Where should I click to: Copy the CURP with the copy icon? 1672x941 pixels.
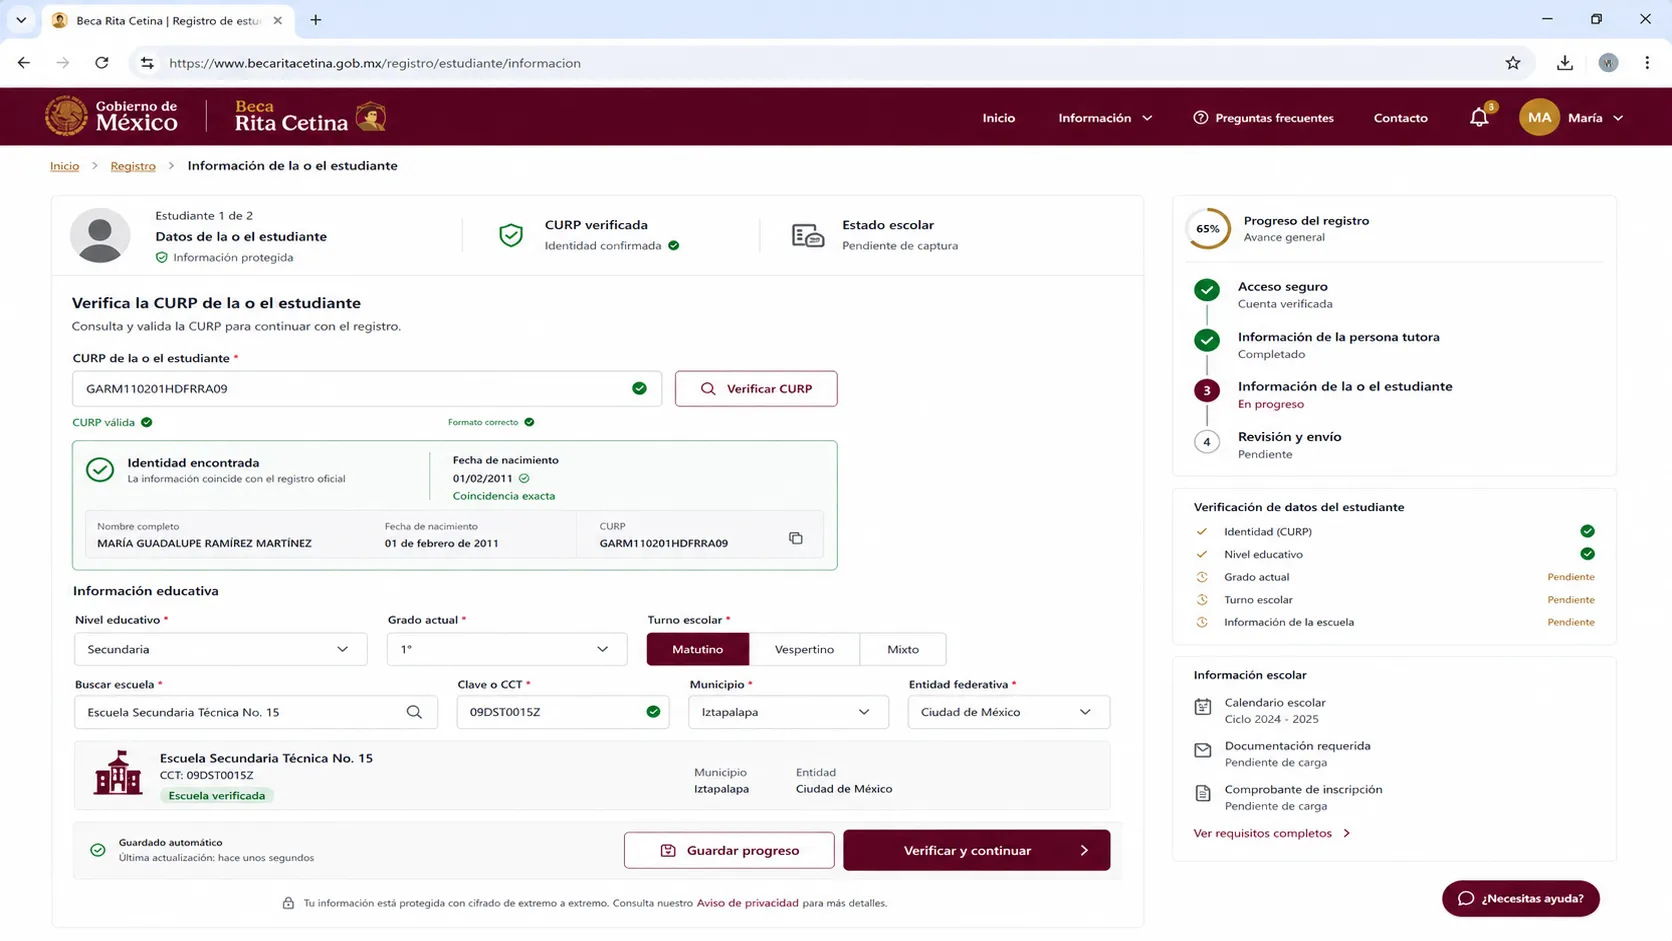pos(796,538)
